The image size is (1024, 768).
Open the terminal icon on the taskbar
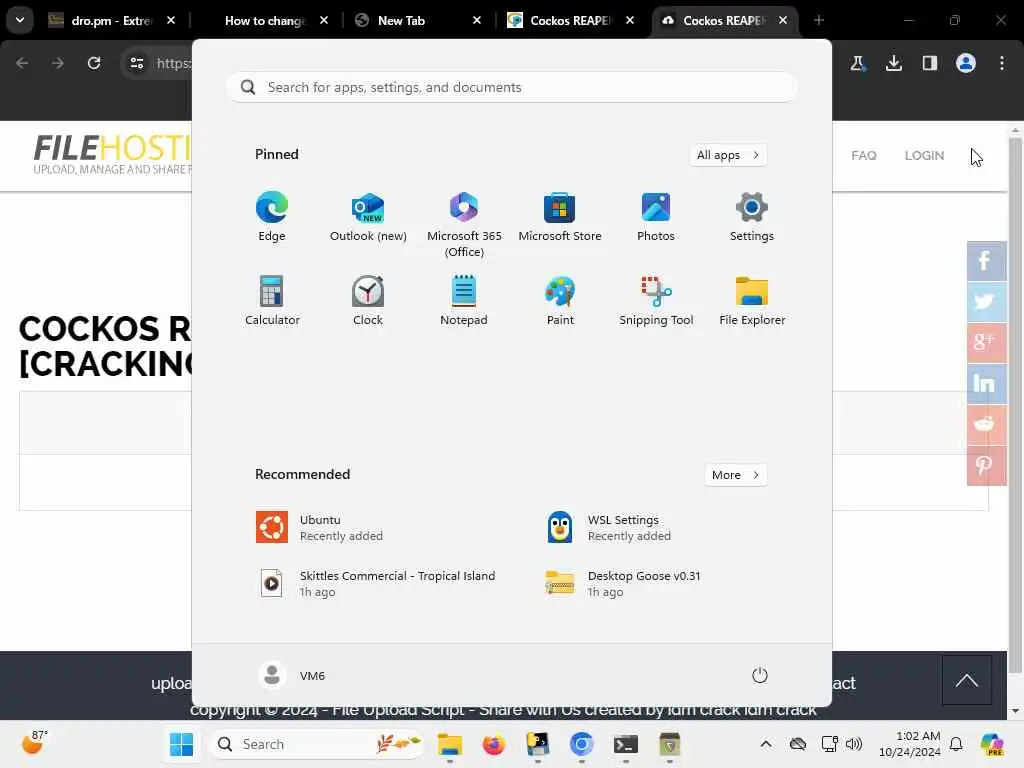click(x=626, y=744)
